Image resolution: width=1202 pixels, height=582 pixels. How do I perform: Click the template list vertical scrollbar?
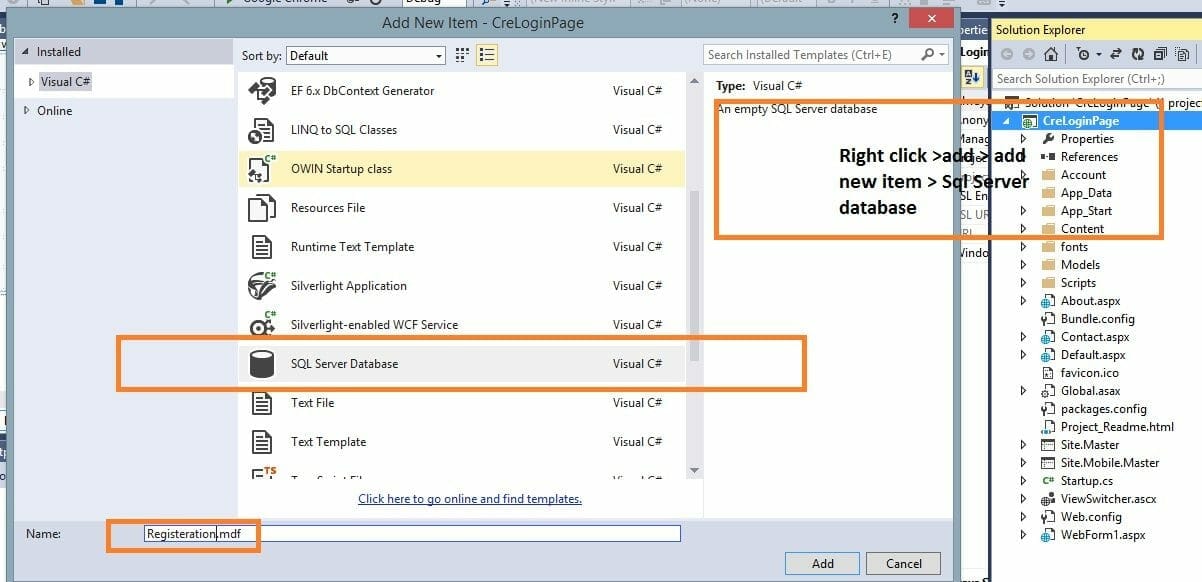pyautogui.click(x=695, y=270)
